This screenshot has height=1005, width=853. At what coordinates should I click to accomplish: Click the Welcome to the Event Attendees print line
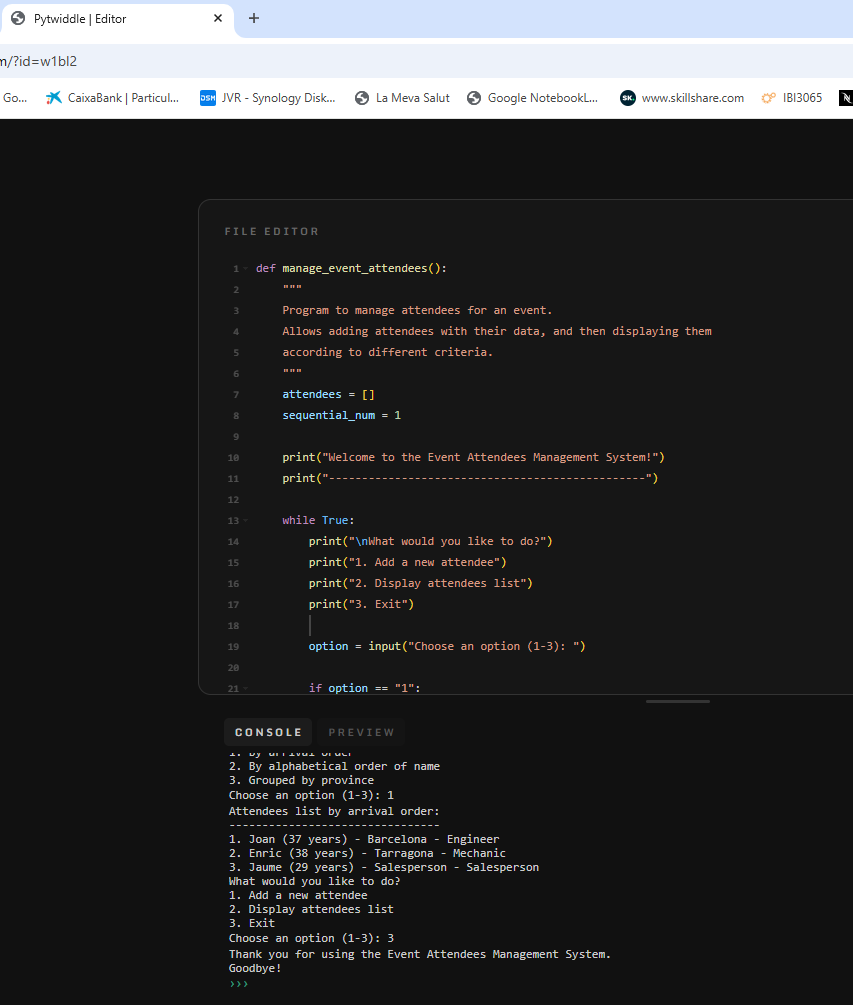473,457
